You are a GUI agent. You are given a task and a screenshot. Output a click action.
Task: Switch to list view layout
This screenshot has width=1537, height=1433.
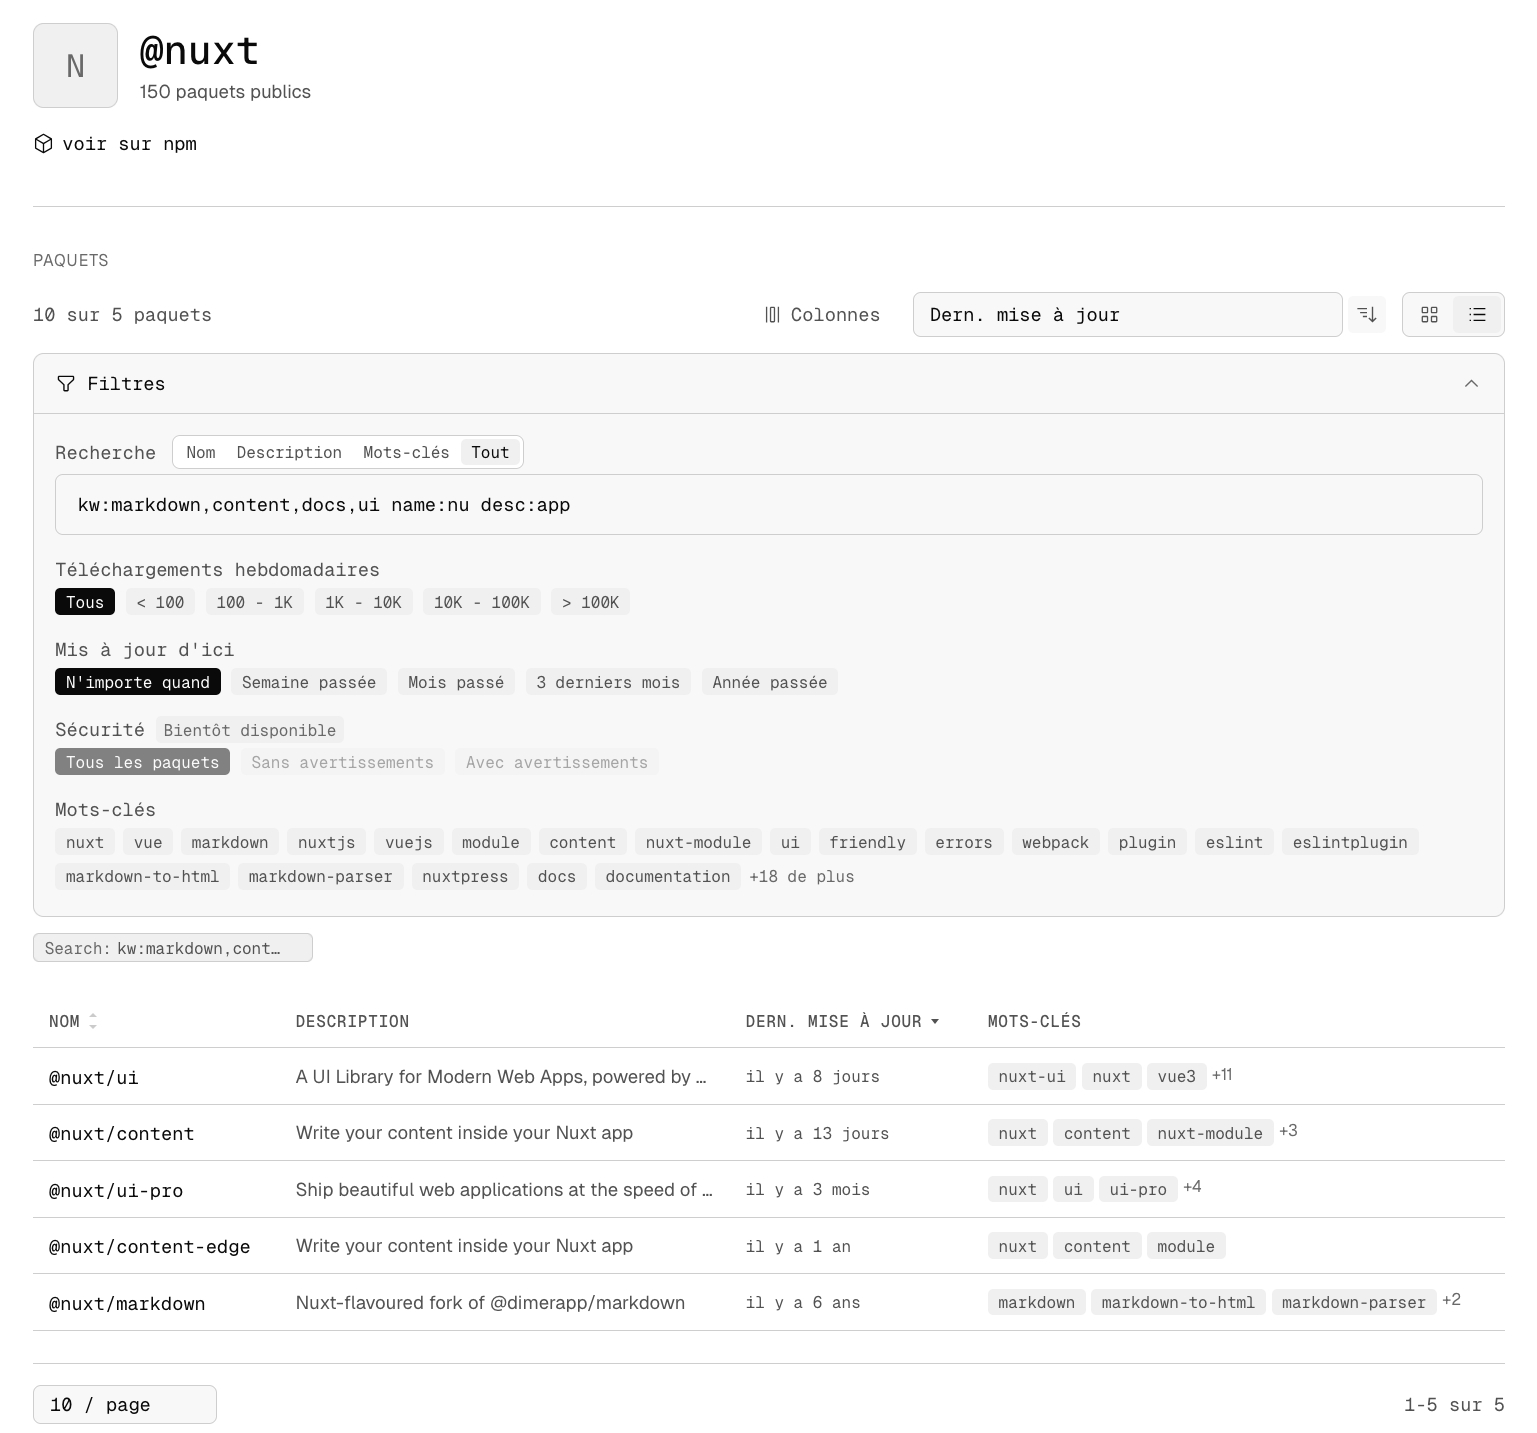1477,315
